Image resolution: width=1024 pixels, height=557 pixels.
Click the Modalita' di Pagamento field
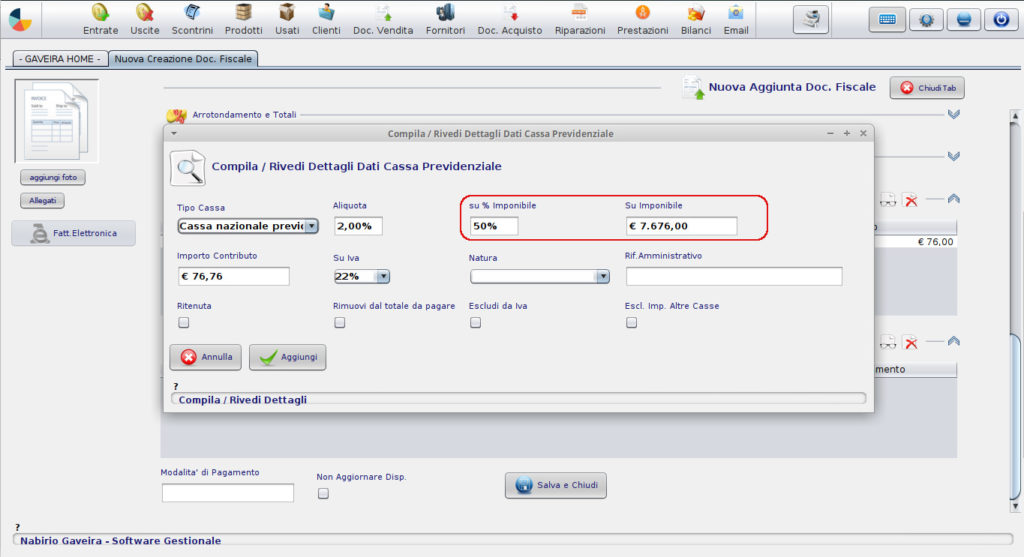point(227,493)
